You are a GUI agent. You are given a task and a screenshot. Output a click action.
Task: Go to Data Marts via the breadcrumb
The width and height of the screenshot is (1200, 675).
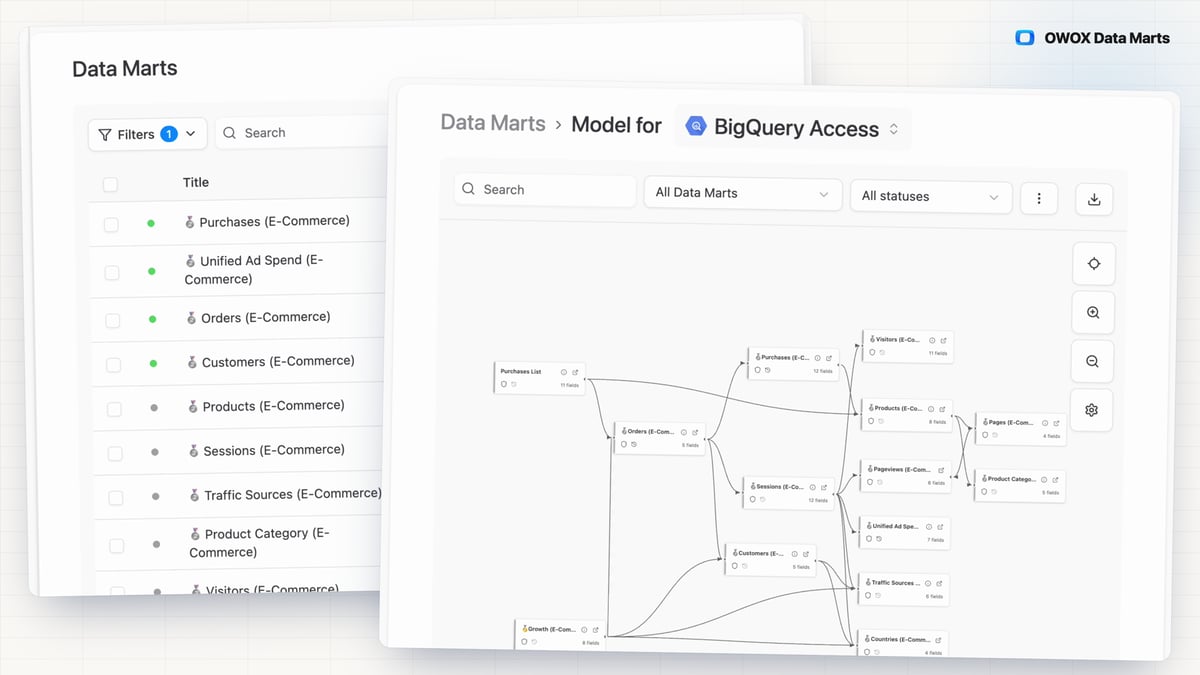pyautogui.click(x=493, y=123)
